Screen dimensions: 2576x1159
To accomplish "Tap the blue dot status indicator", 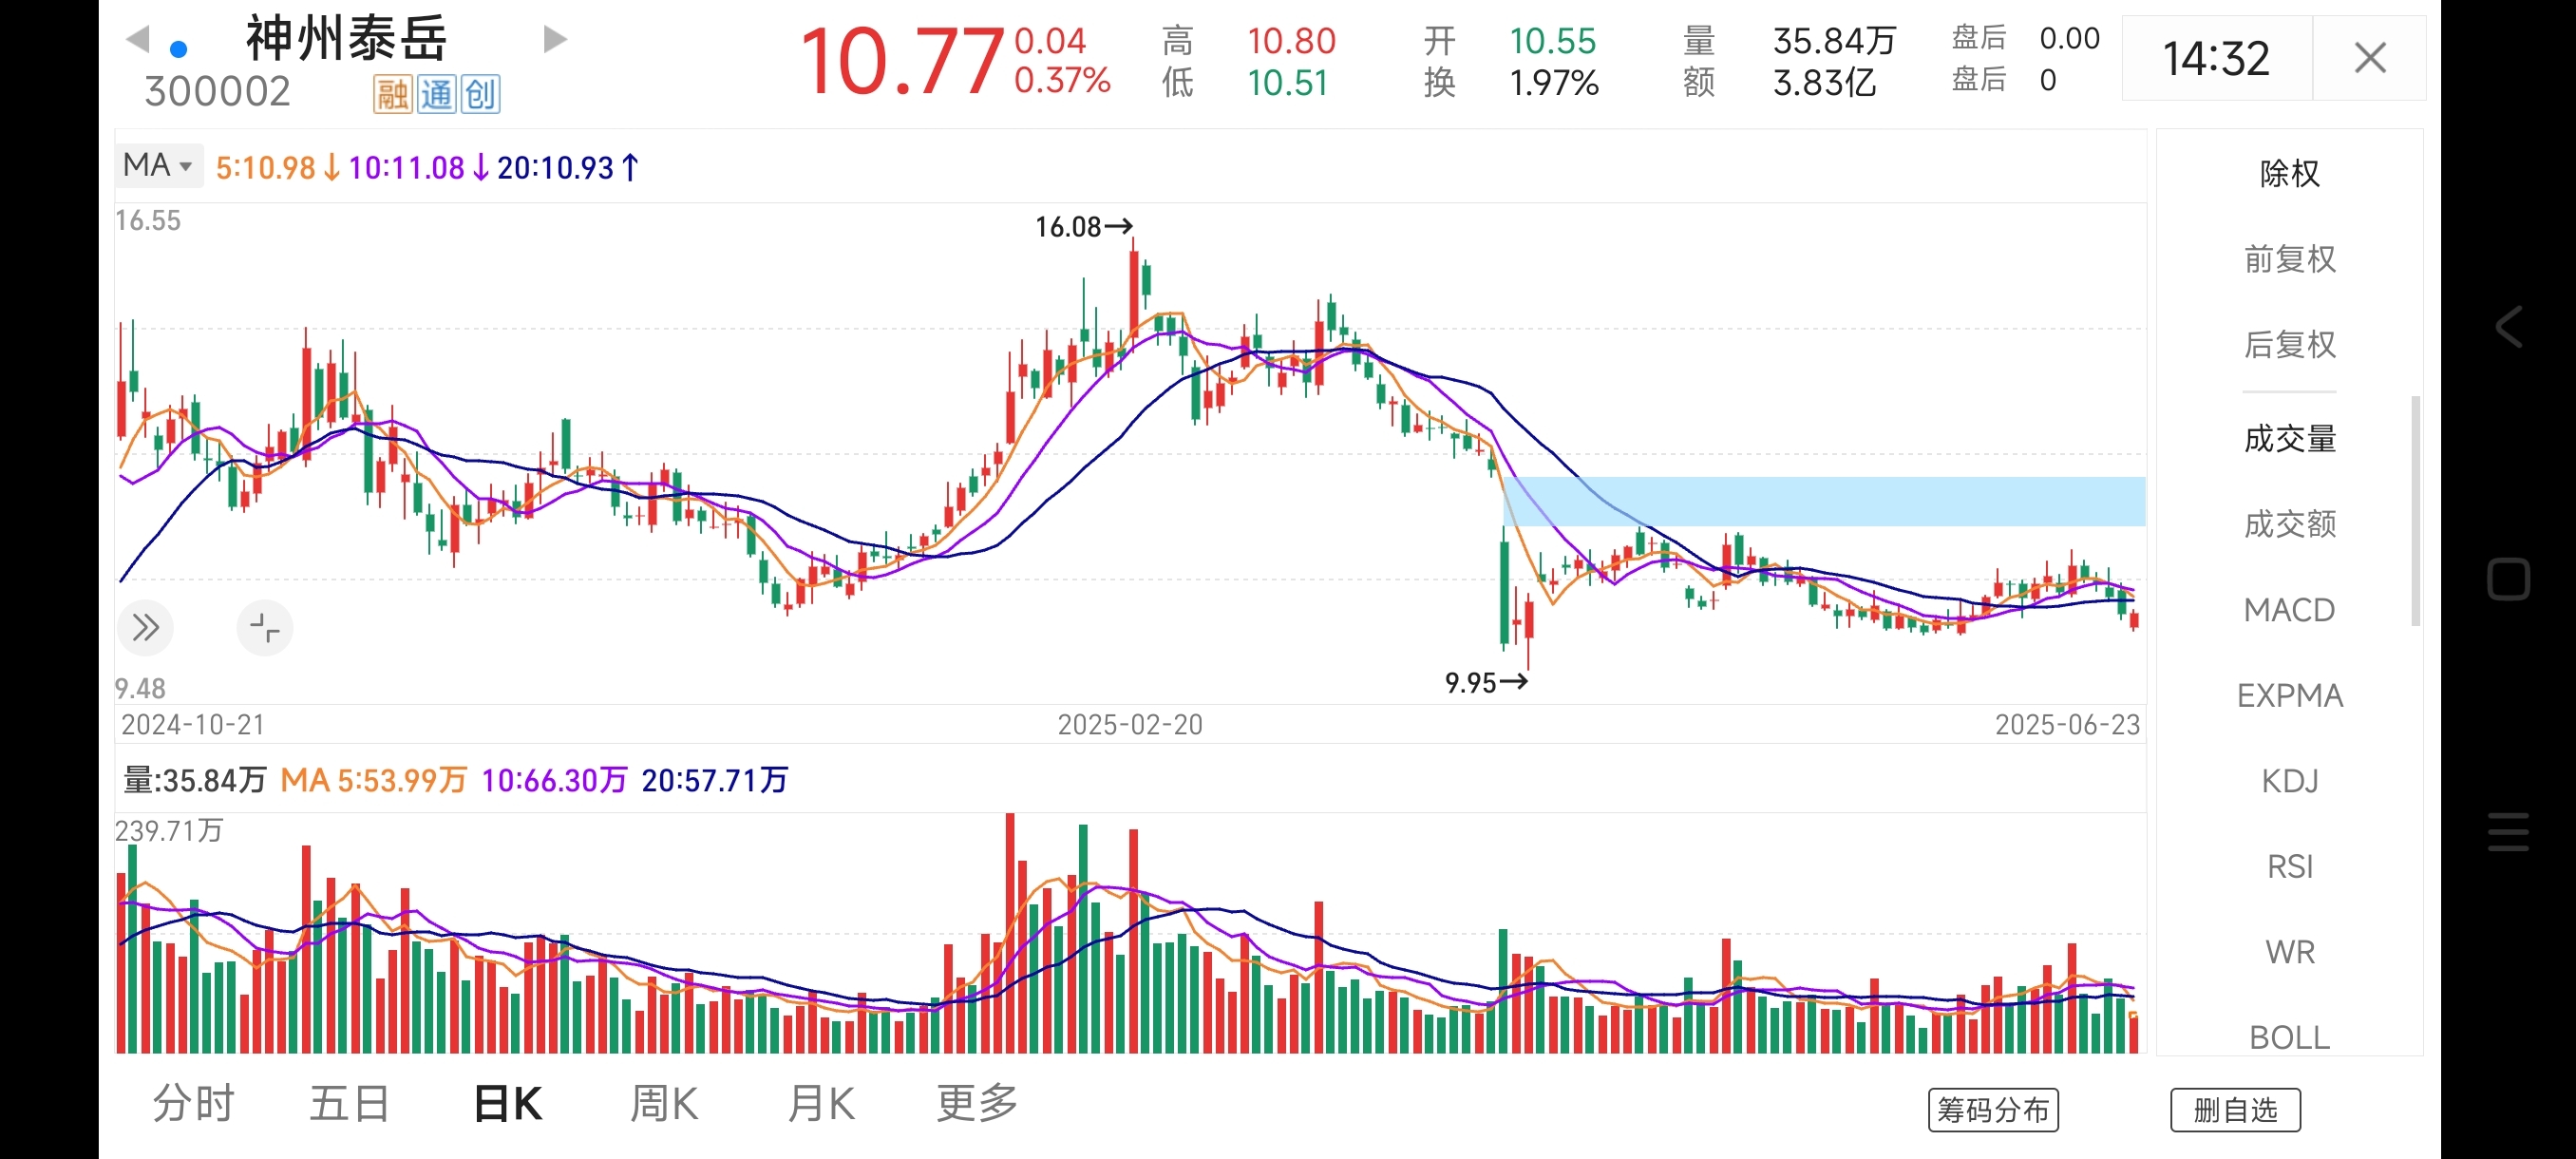I will click(179, 48).
